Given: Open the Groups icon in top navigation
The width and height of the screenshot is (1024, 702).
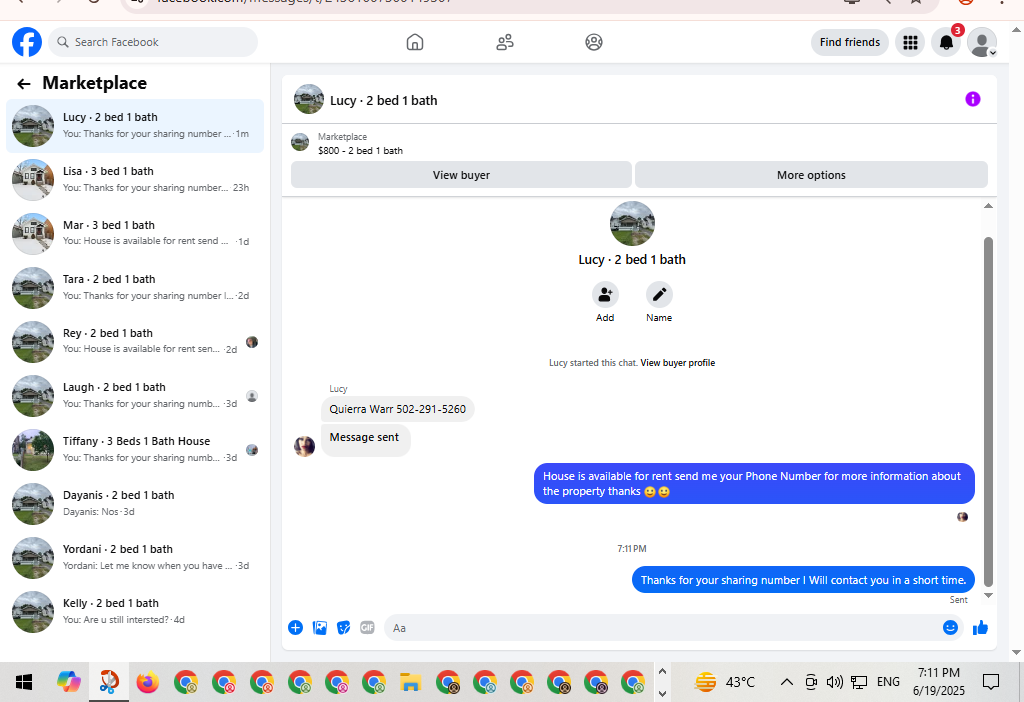Looking at the screenshot, I should (594, 42).
